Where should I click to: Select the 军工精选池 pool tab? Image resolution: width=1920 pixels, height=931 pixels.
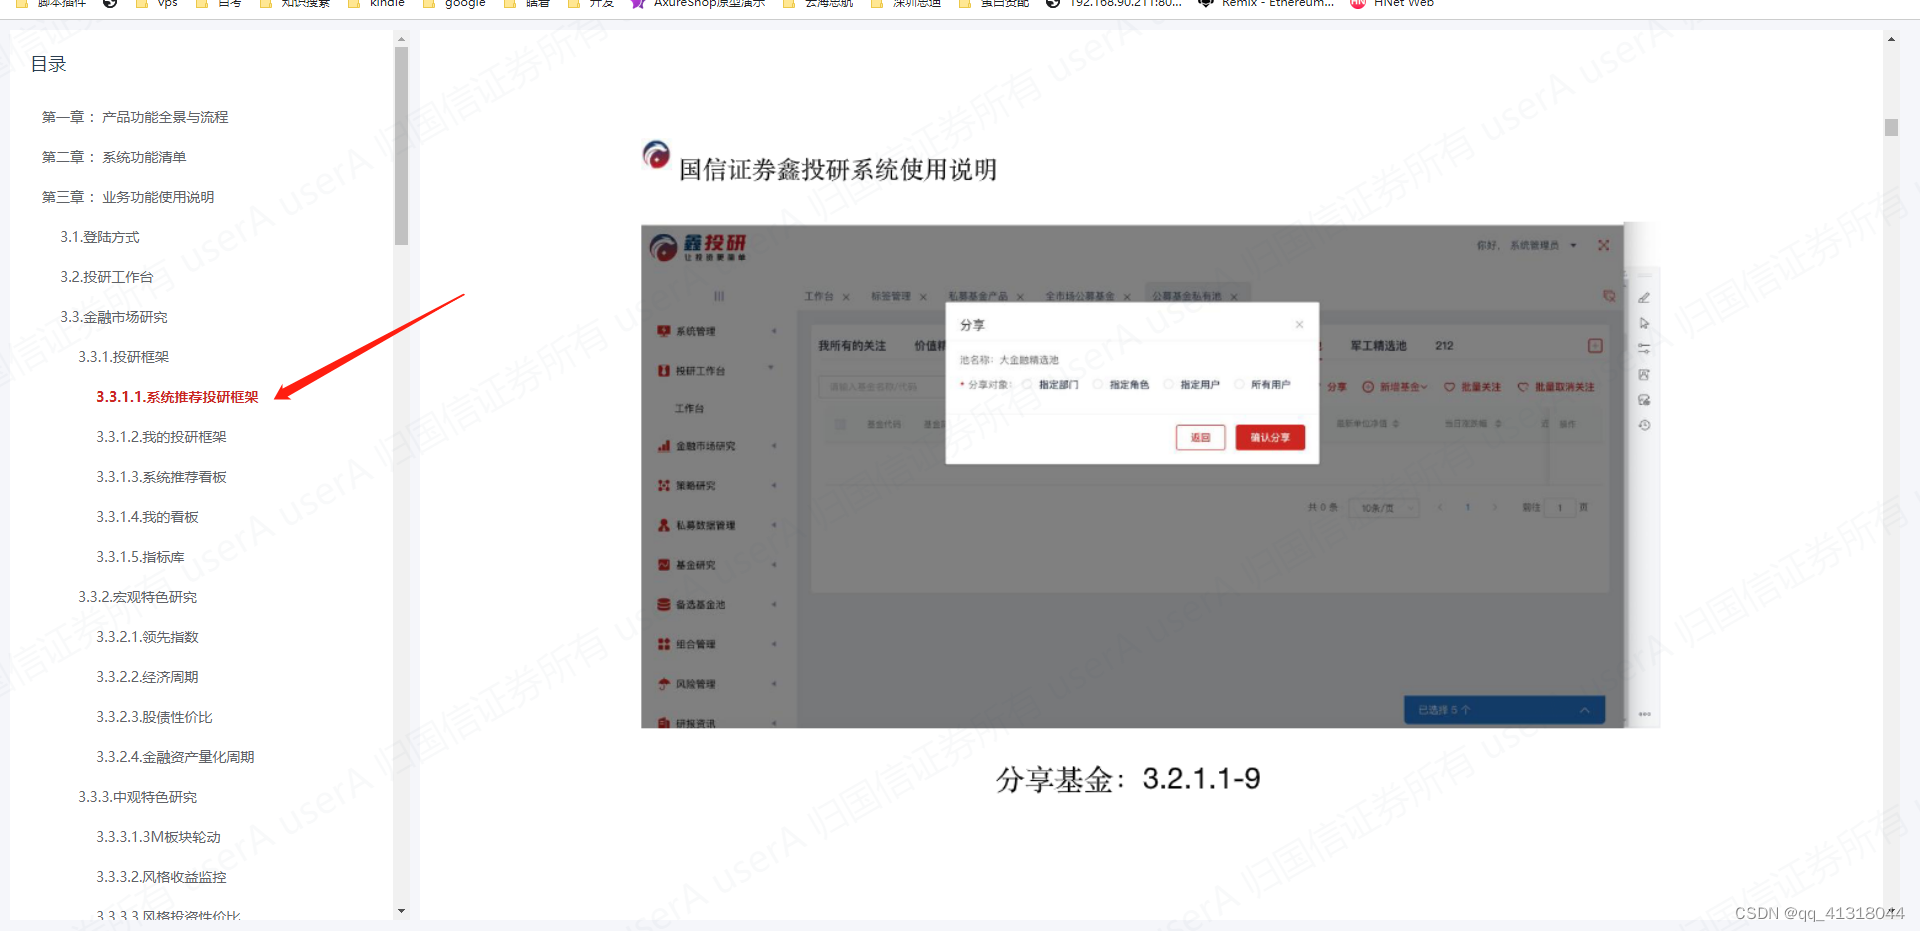1378,346
